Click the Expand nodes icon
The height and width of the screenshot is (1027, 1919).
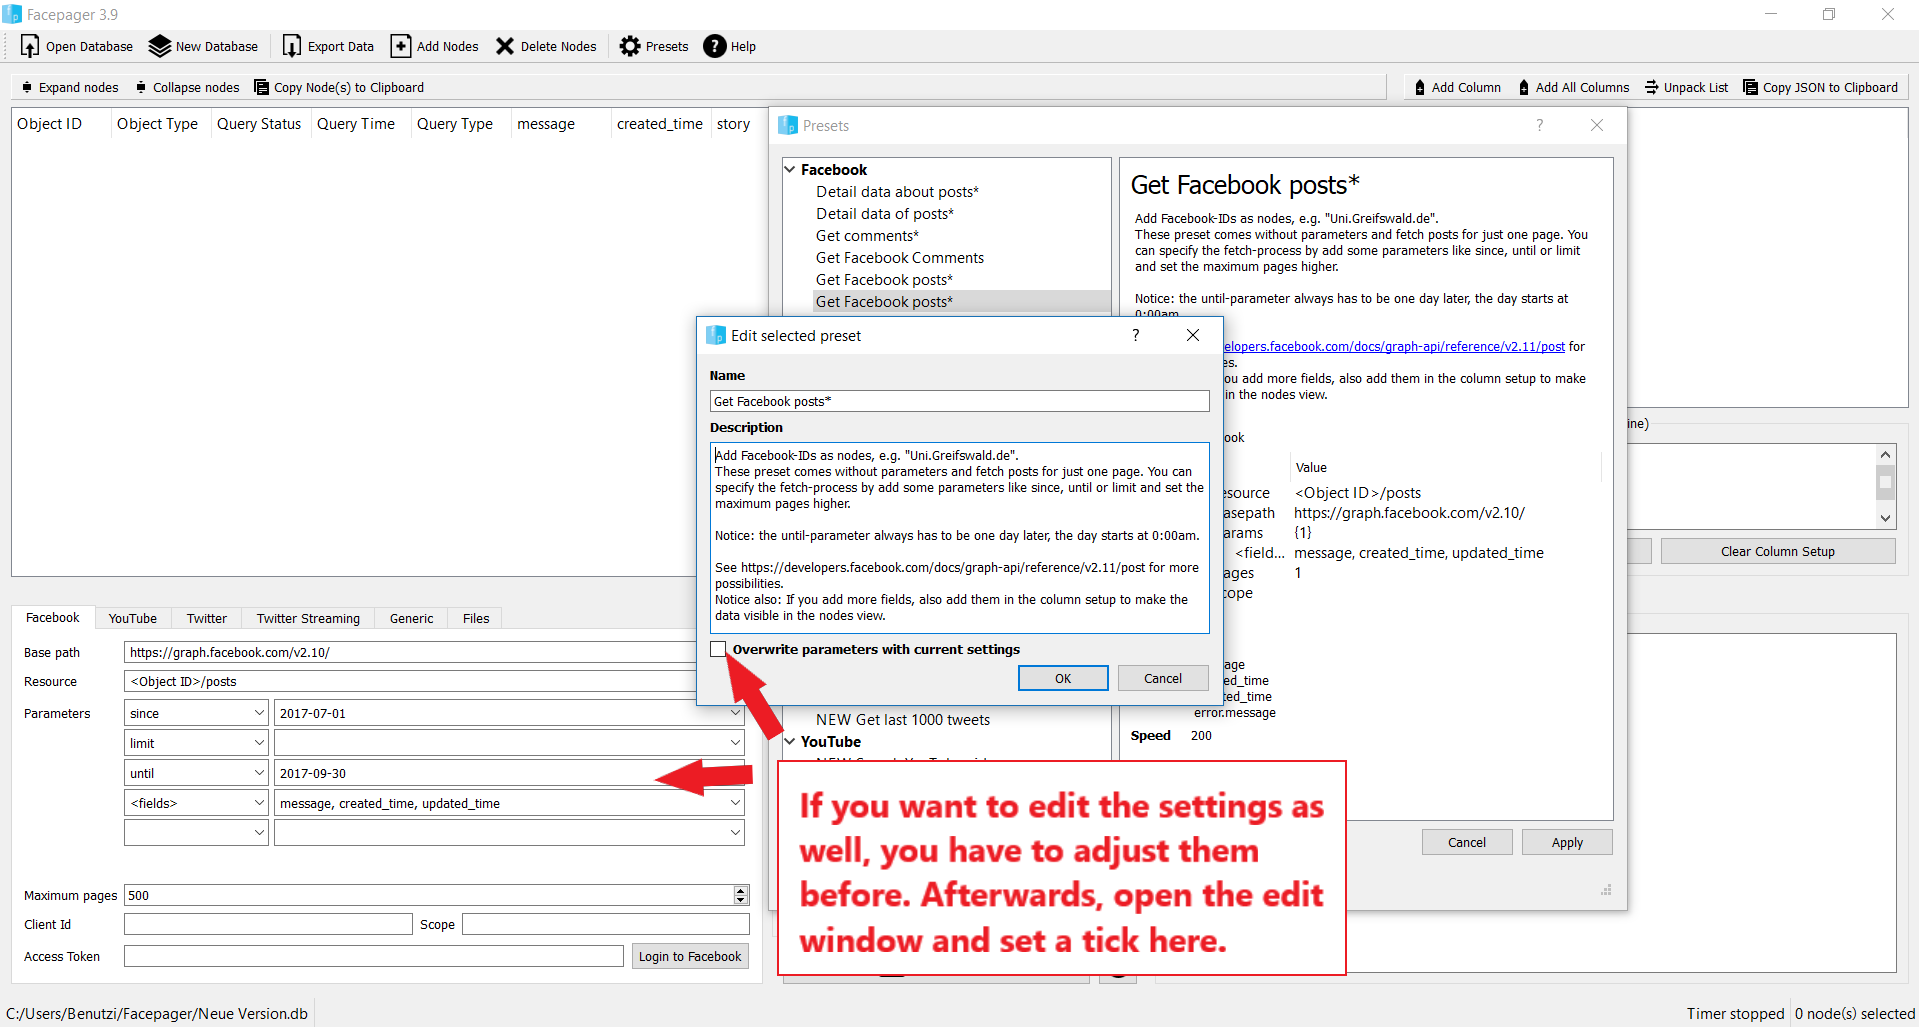(27, 87)
